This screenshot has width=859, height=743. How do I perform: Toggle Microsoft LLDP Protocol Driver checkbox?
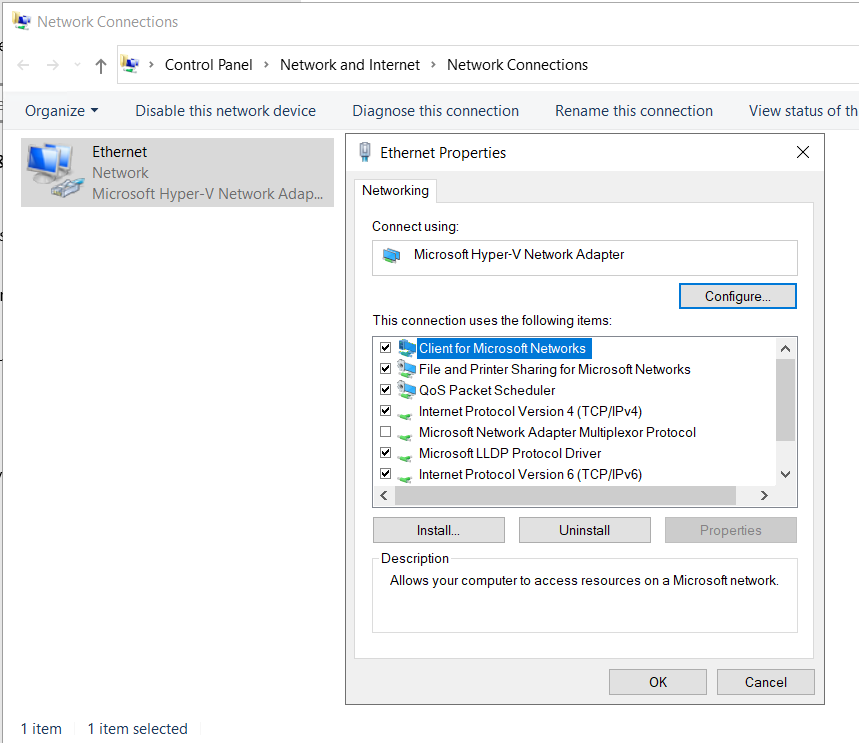pyautogui.click(x=386, y=453)
